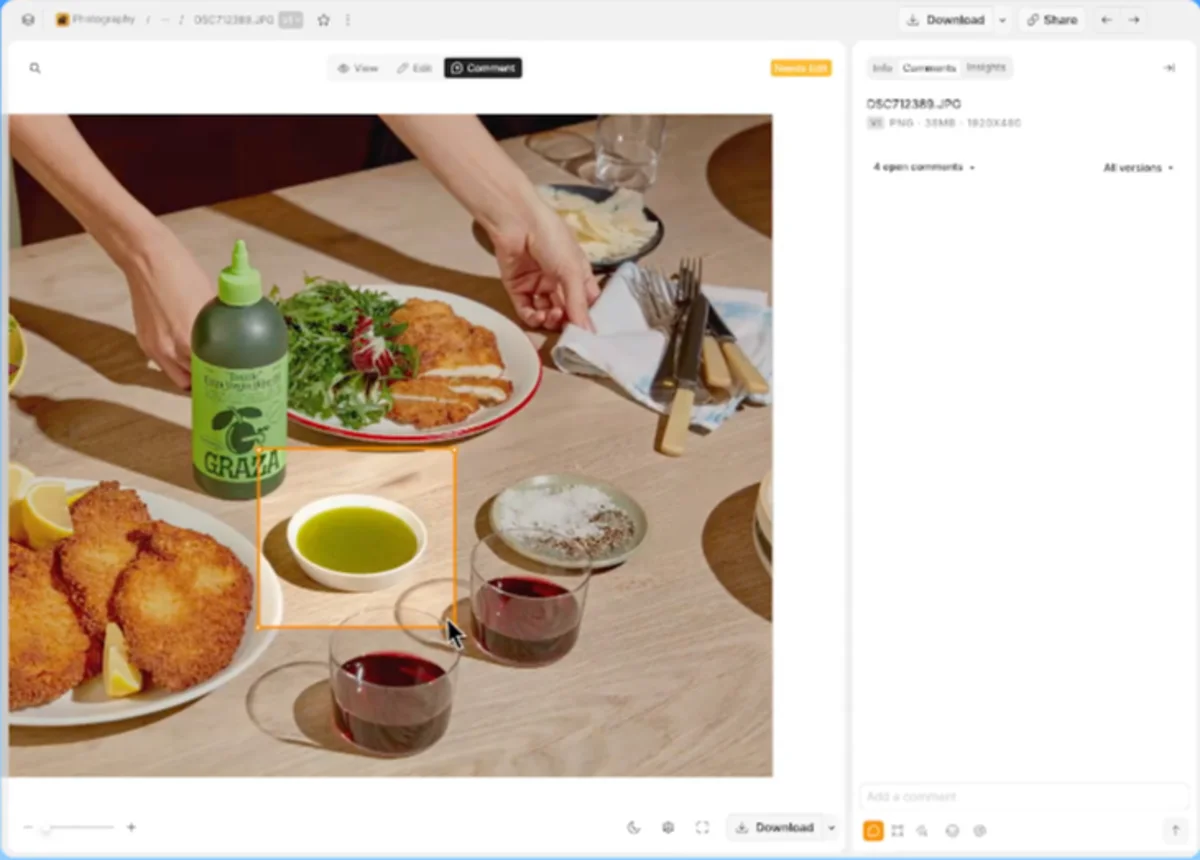Image resolution: width=1200 pixels, height=860 pixels.
Task: Open the Info tab in the side panel
Action: 881,68
